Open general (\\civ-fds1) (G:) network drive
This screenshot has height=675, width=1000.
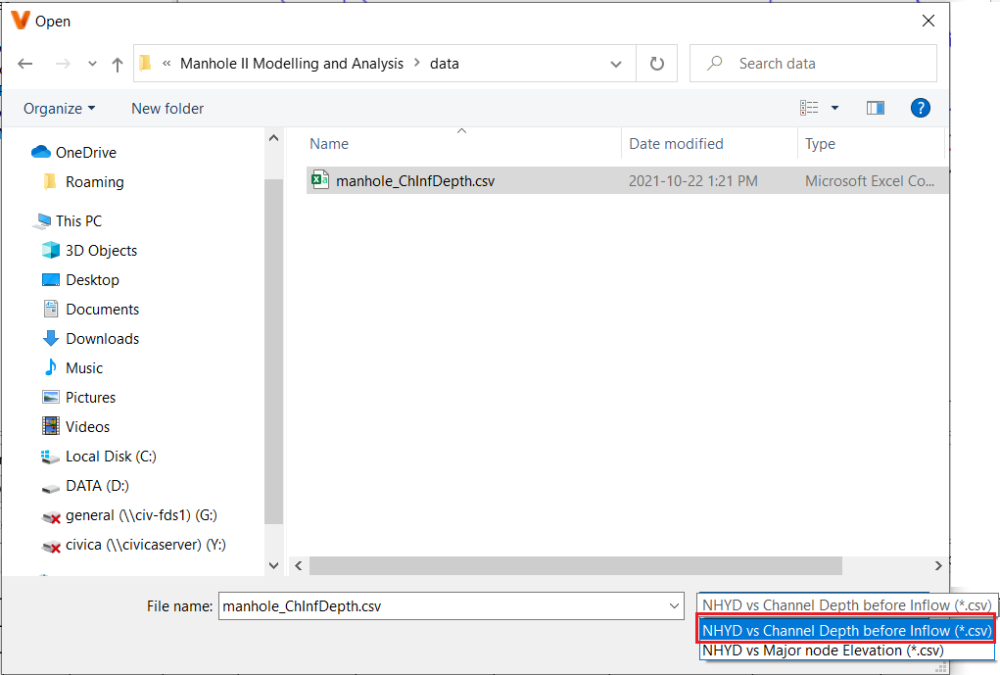pos(141,515)
